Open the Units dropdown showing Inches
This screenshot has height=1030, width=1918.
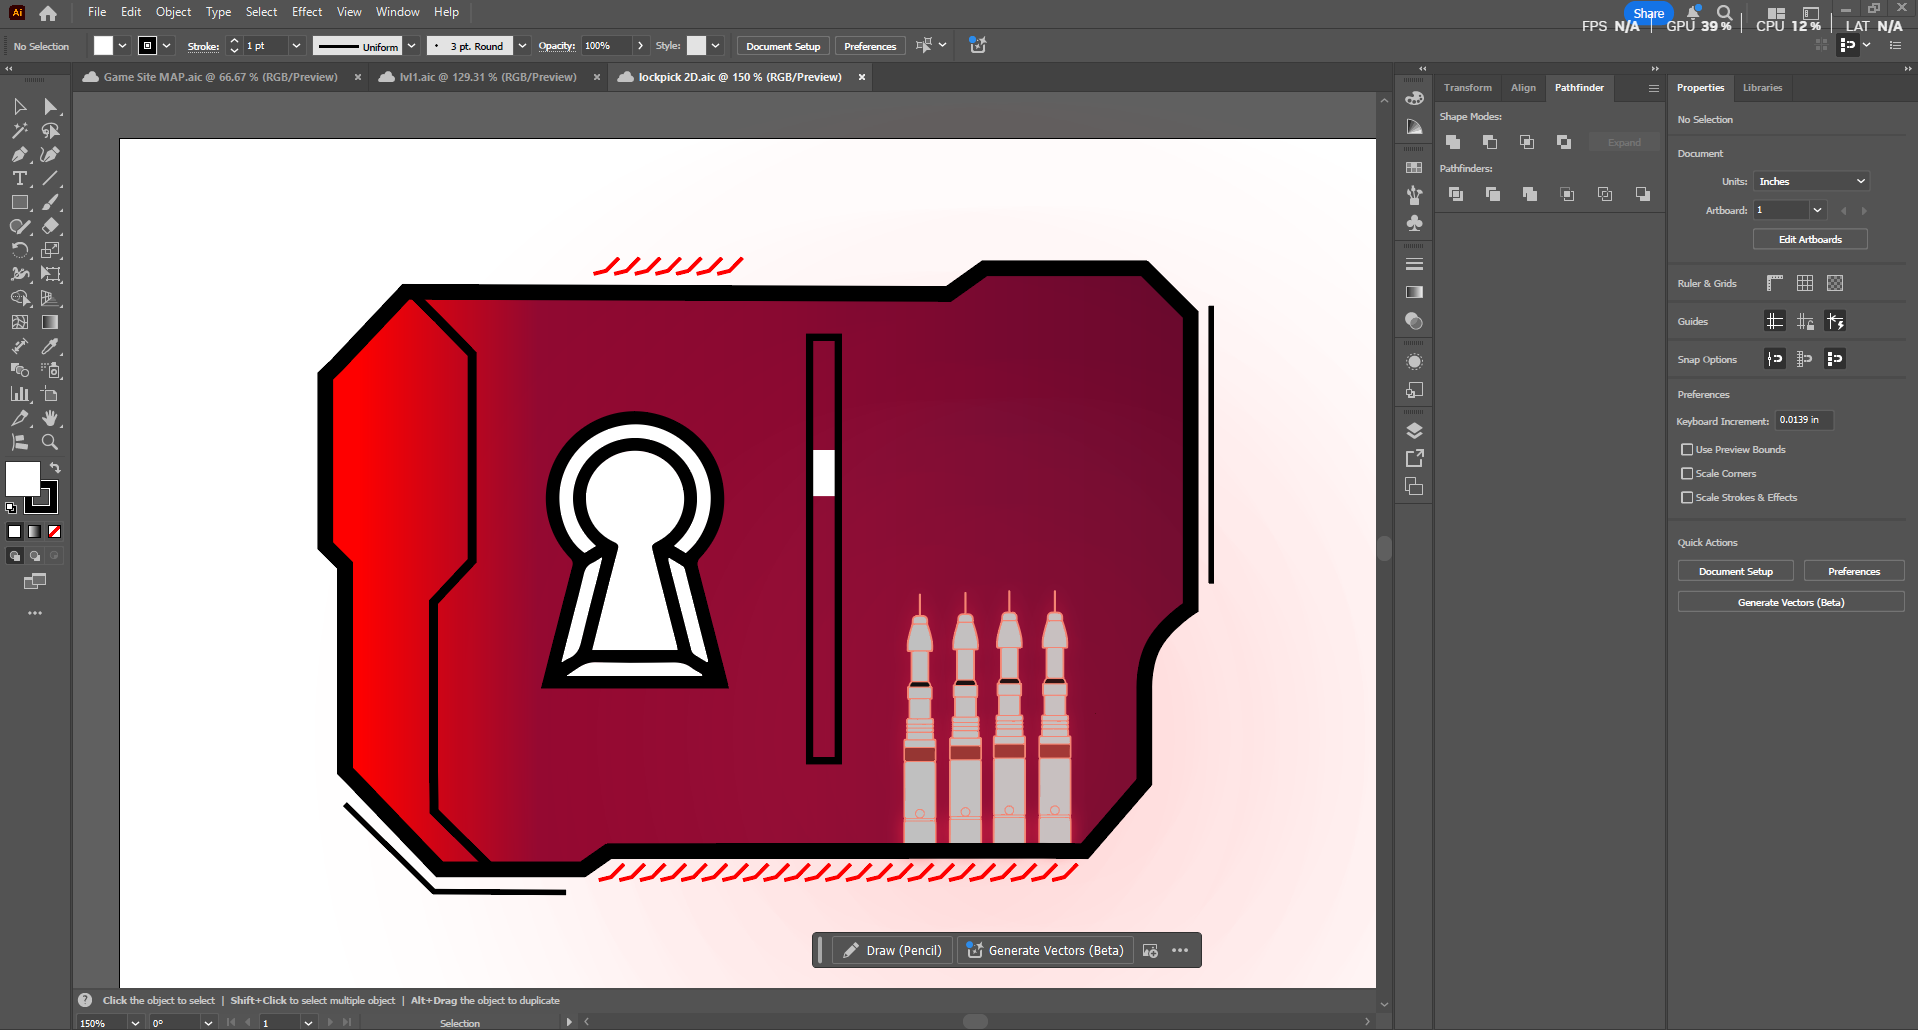coord(1811,181)
